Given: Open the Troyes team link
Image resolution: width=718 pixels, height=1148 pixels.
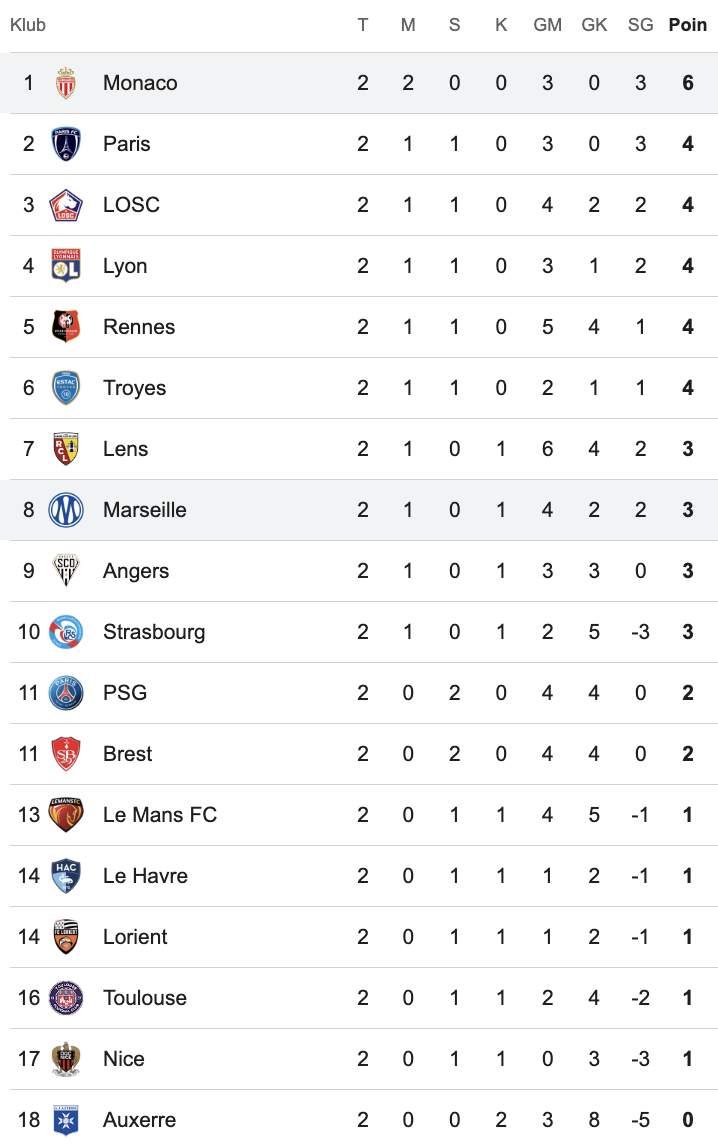Looking at the screenshot, I should pyautogui.click(x=135, y=388).
